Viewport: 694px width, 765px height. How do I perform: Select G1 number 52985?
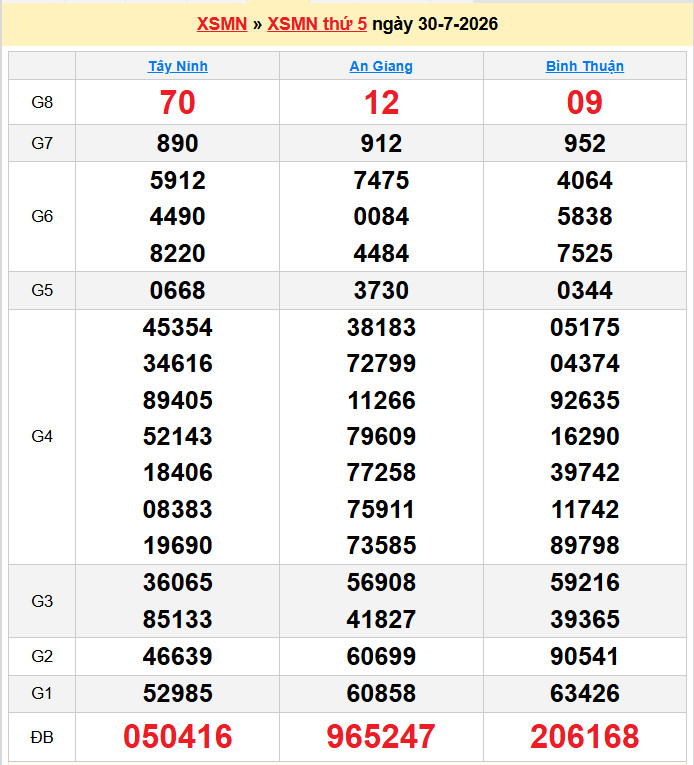coord(178,693)
